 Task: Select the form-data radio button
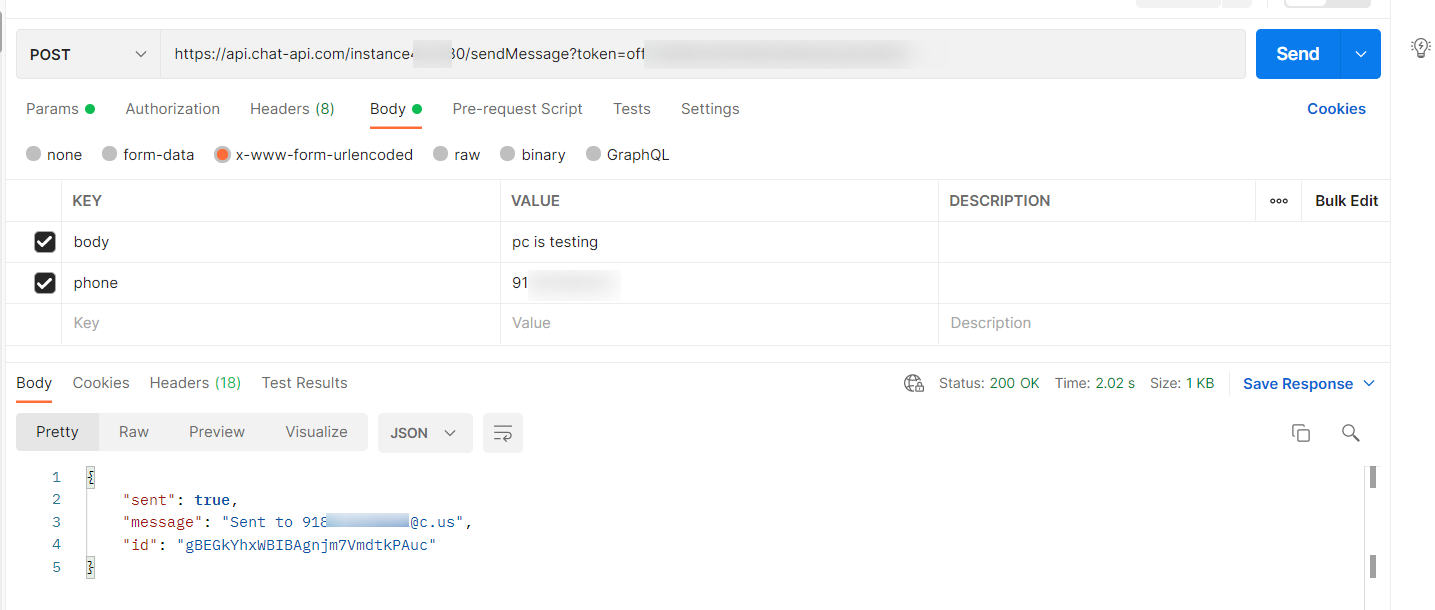(x=110, y=154)
